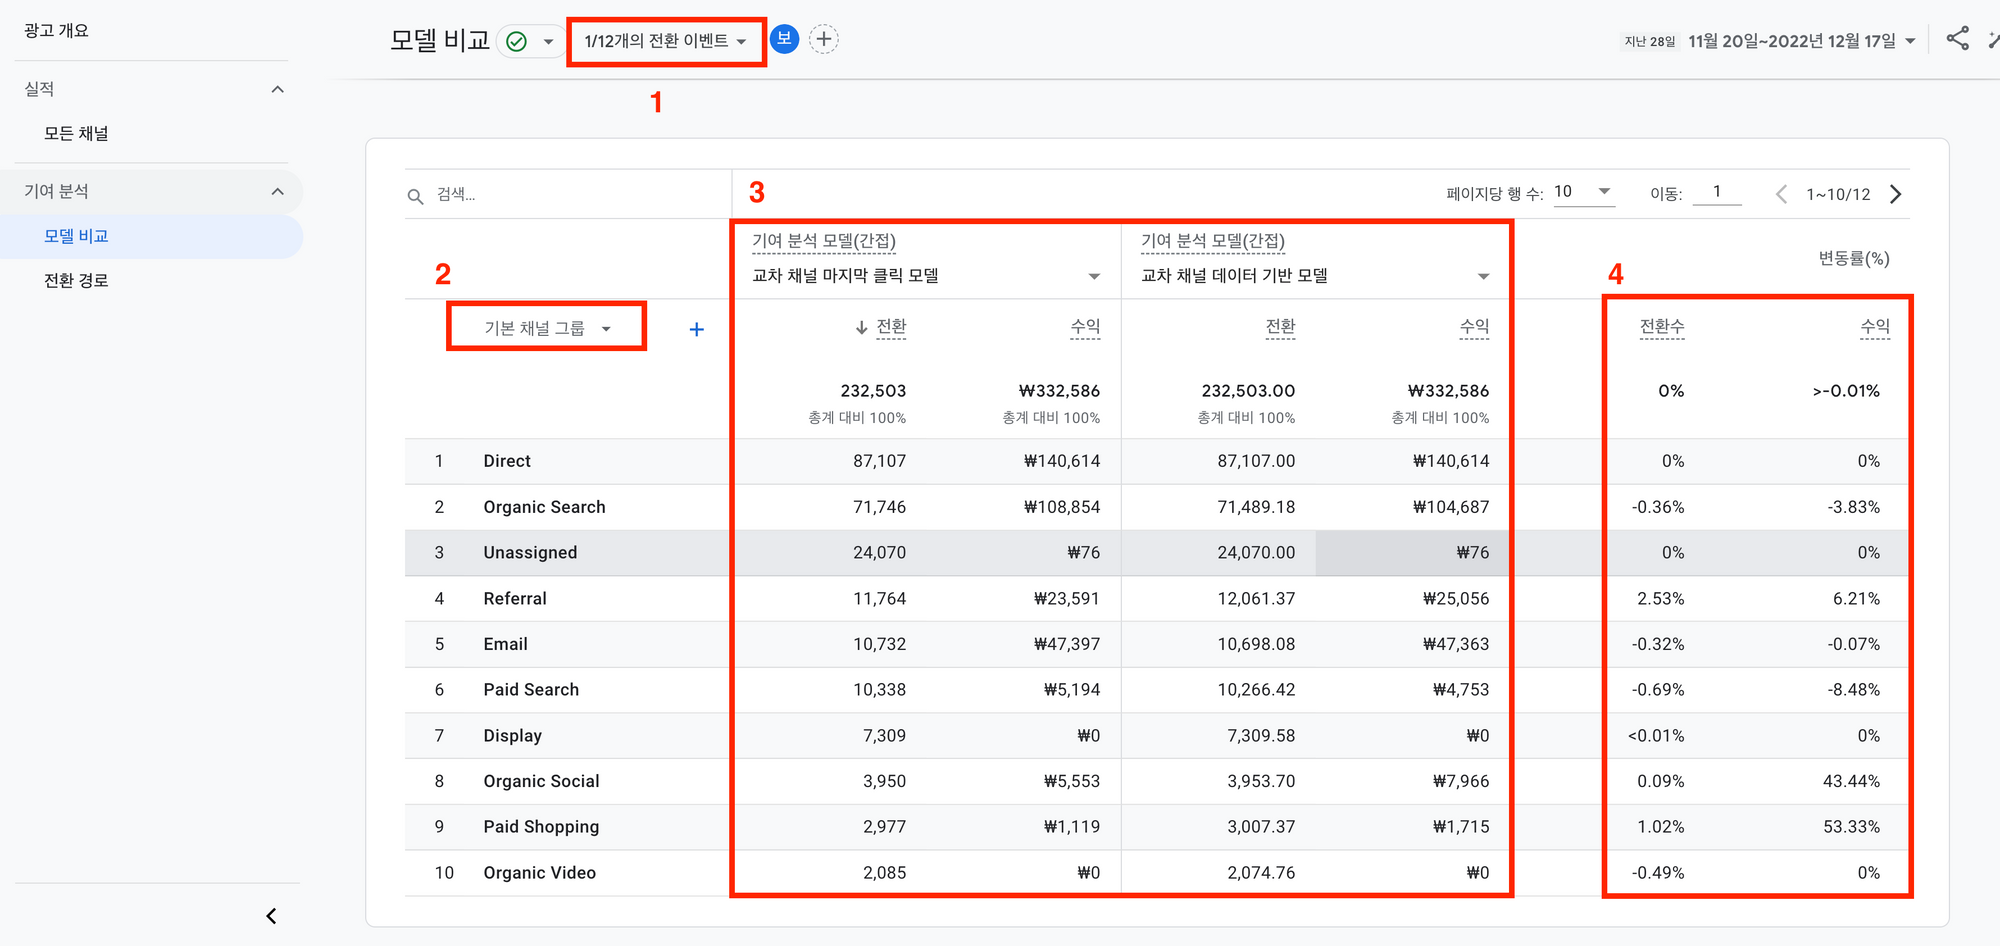This screenshot has width=2000, height=946.
Task: Click the Paid Shopping row label
Action: [x=541, y=826]
